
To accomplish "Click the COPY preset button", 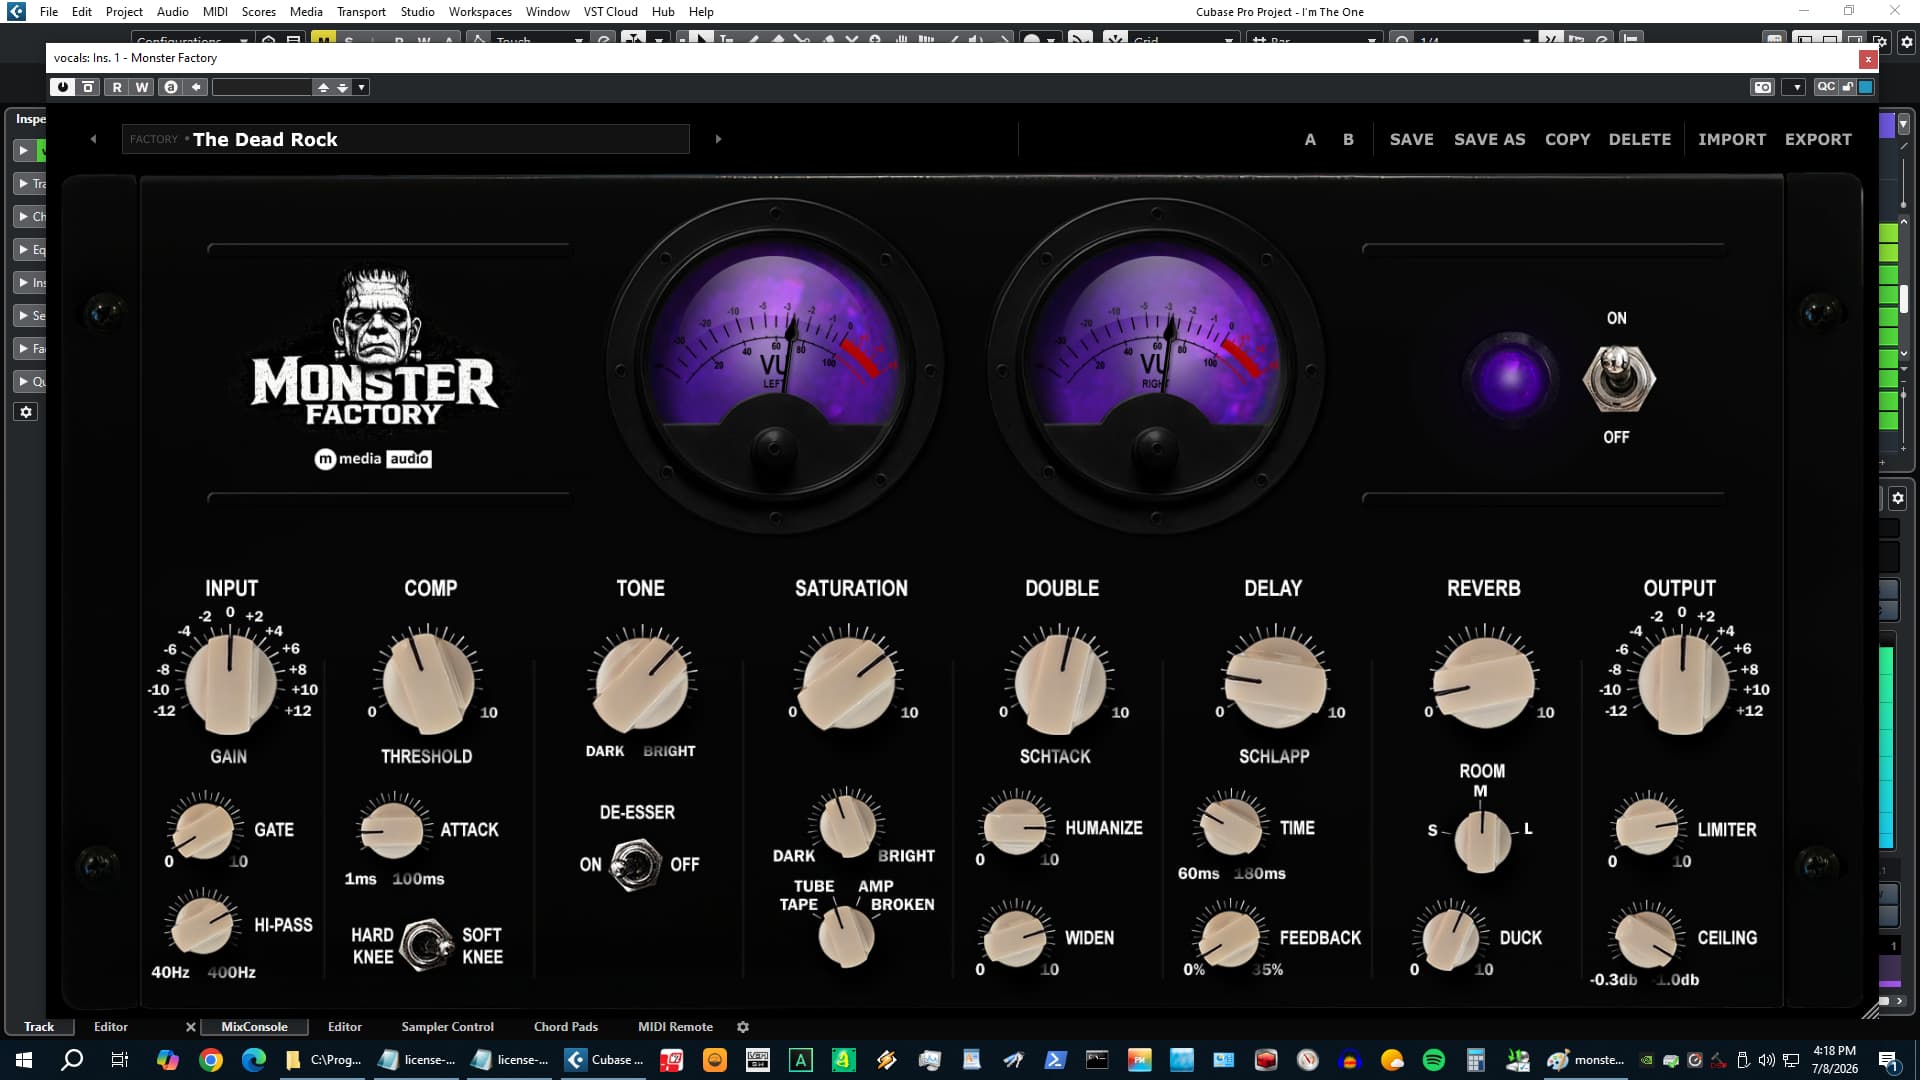I will 1567,139.
